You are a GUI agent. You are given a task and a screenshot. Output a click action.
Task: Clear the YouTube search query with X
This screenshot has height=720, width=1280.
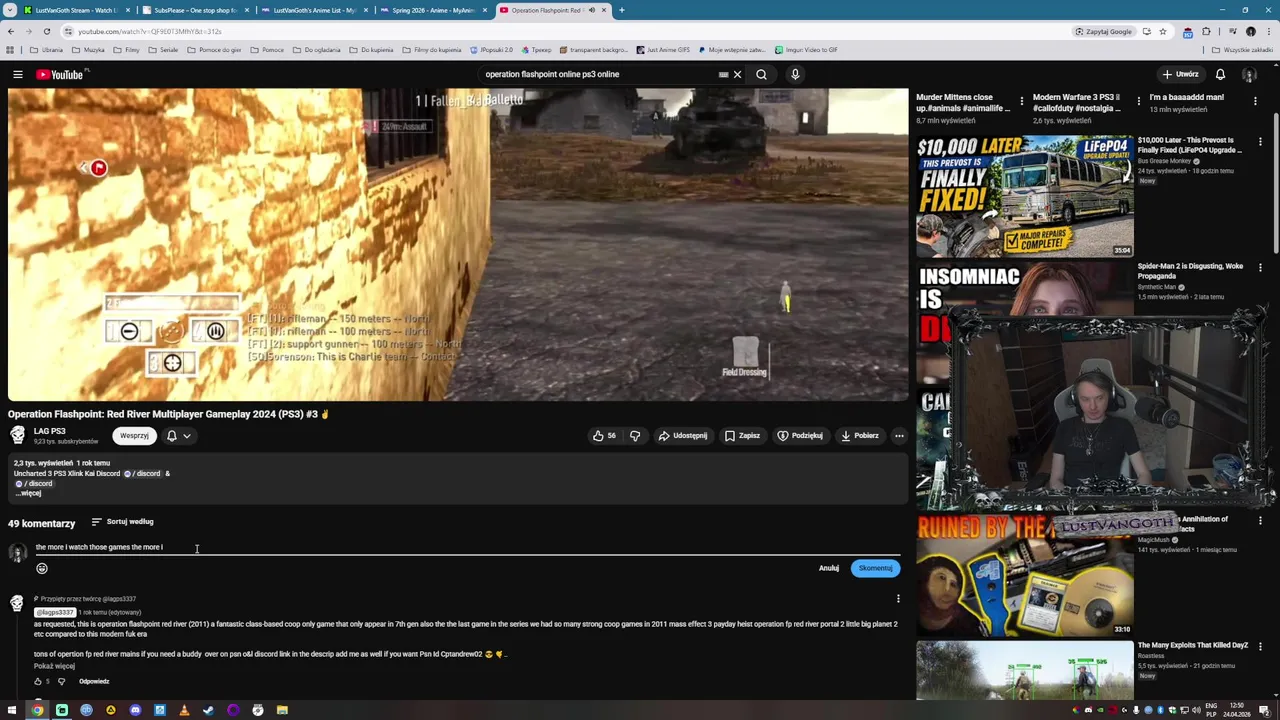pyautogui.click(x=737, y=74)
